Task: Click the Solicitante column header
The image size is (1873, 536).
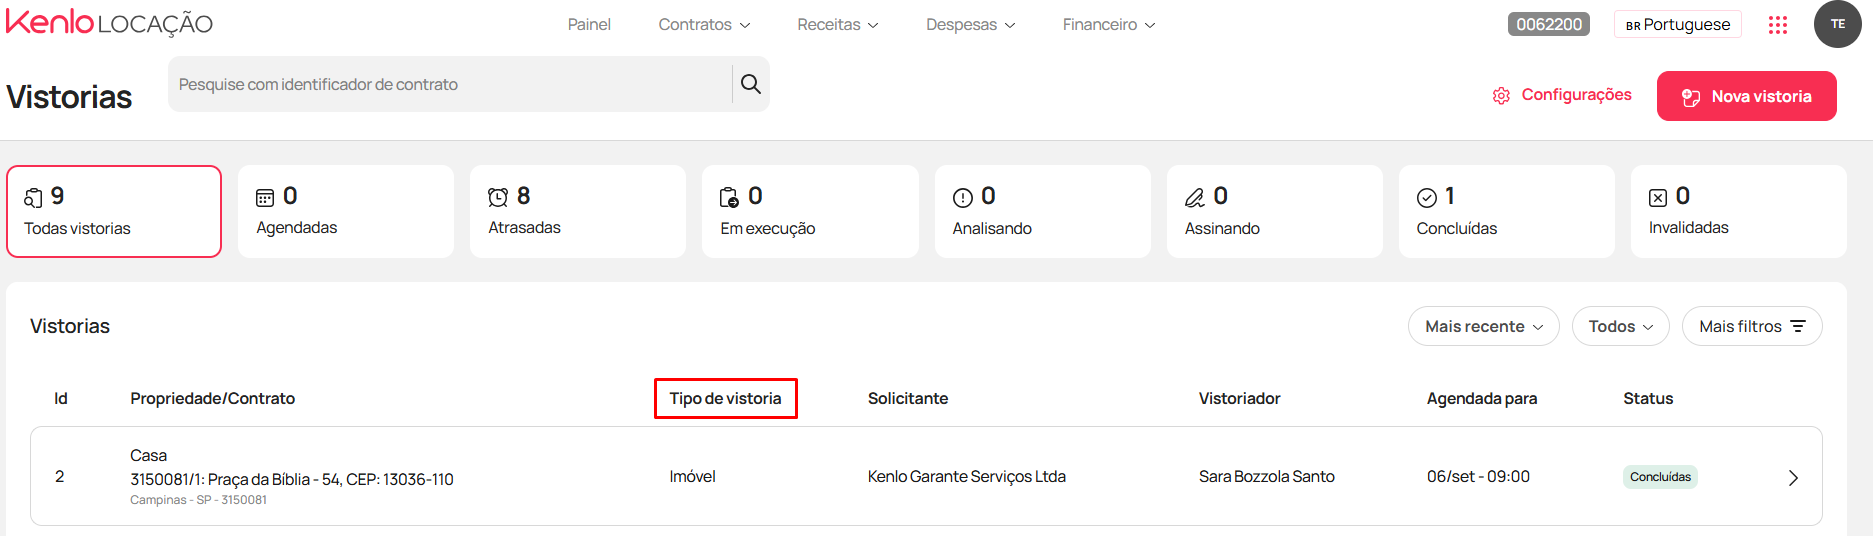Action: tap(908, 398)
